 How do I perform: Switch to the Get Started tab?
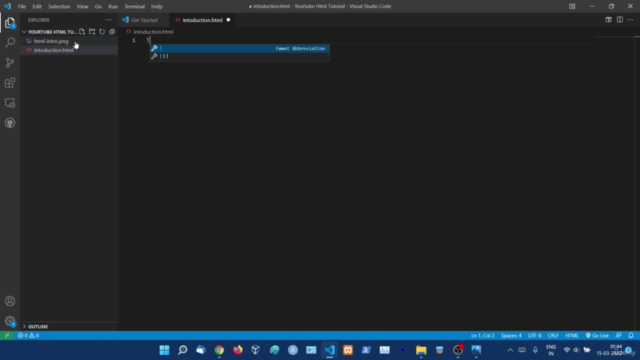click(x=144, y=20)
